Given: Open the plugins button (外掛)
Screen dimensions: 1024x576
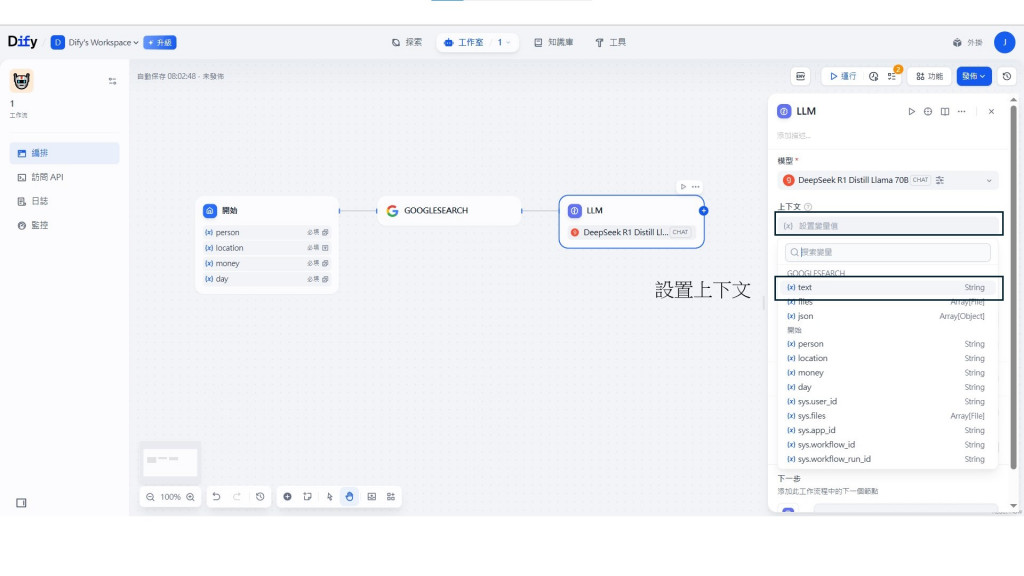Looking at the screenshot, I should click(x=968, y=42).
